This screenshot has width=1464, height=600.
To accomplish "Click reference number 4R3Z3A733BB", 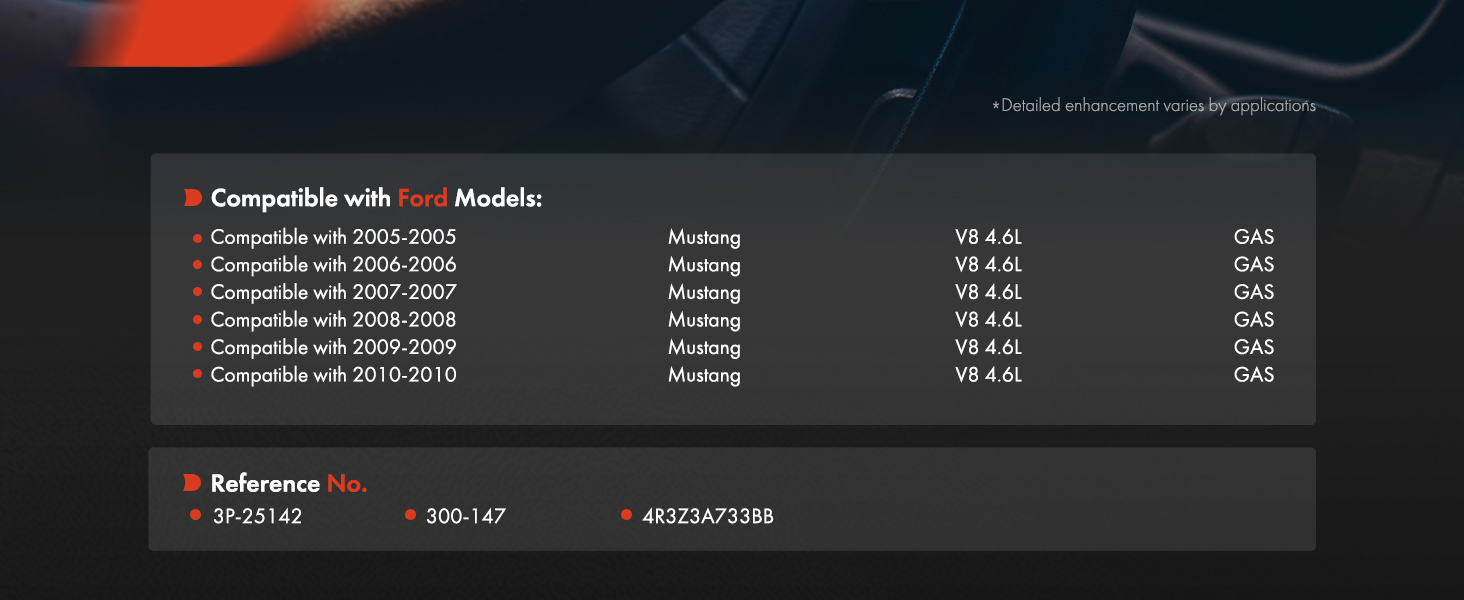I will pos(708,517).
